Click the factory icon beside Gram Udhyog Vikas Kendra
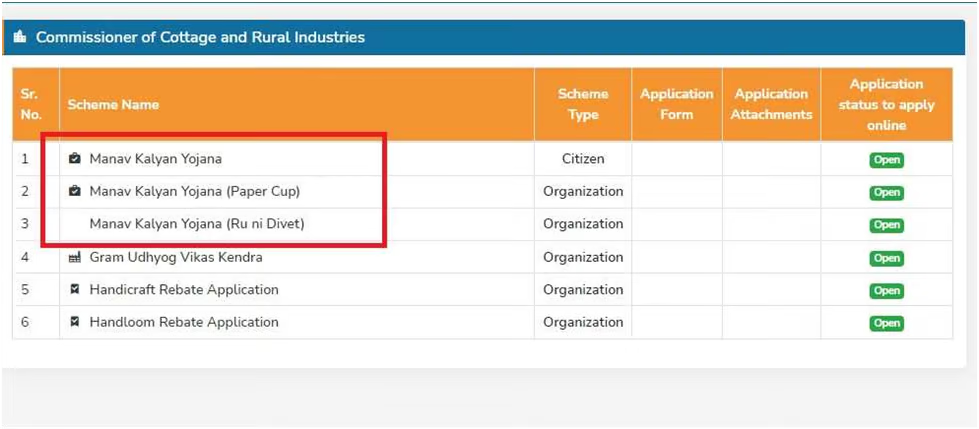The image size is (979, 429). (x=74, y=257)
